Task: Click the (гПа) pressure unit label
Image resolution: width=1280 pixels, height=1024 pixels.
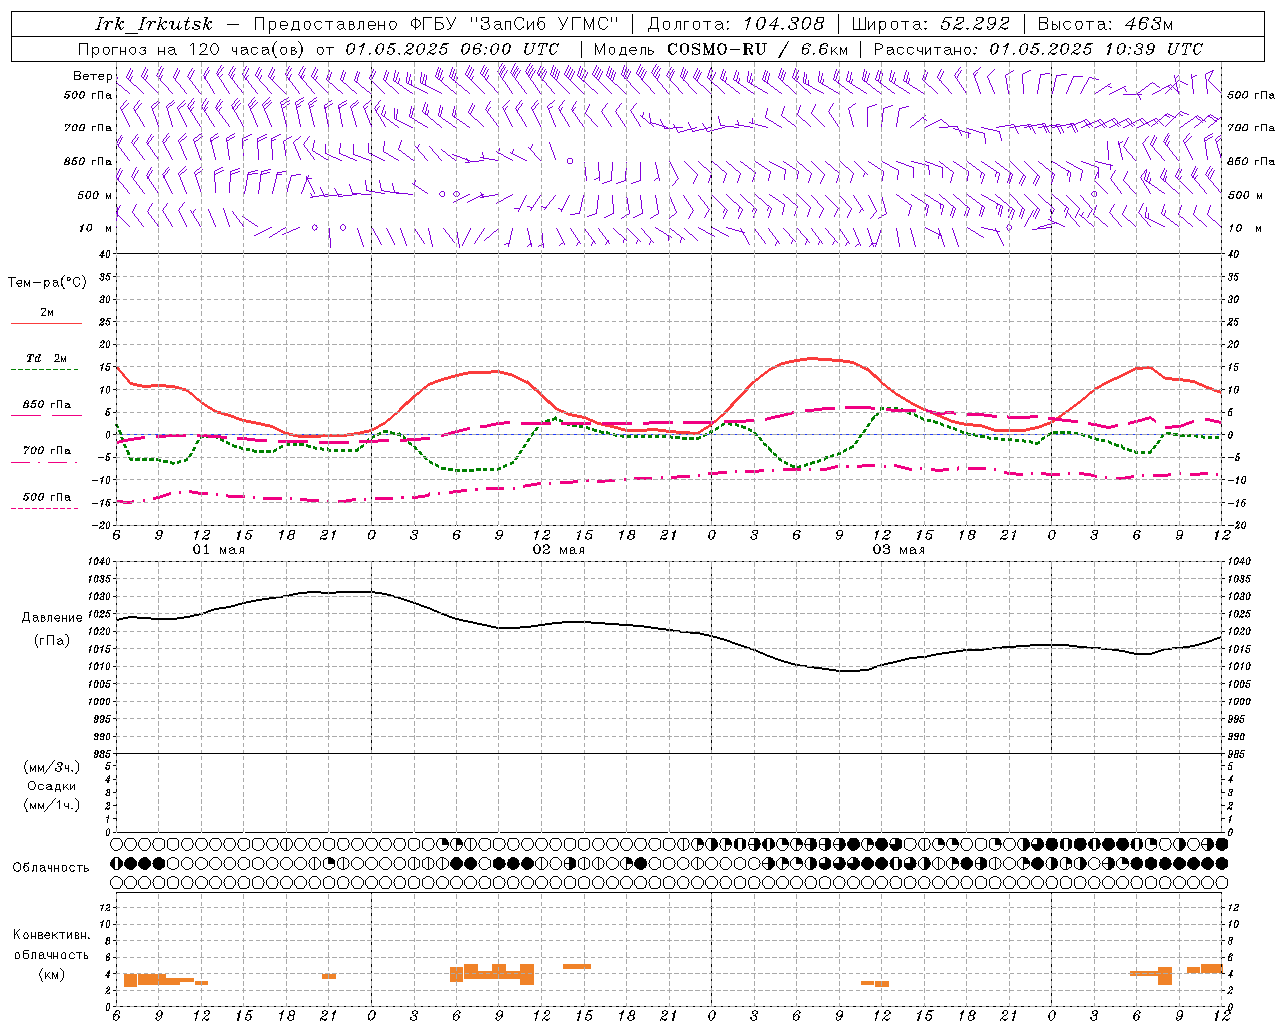Action: point(52,640)
